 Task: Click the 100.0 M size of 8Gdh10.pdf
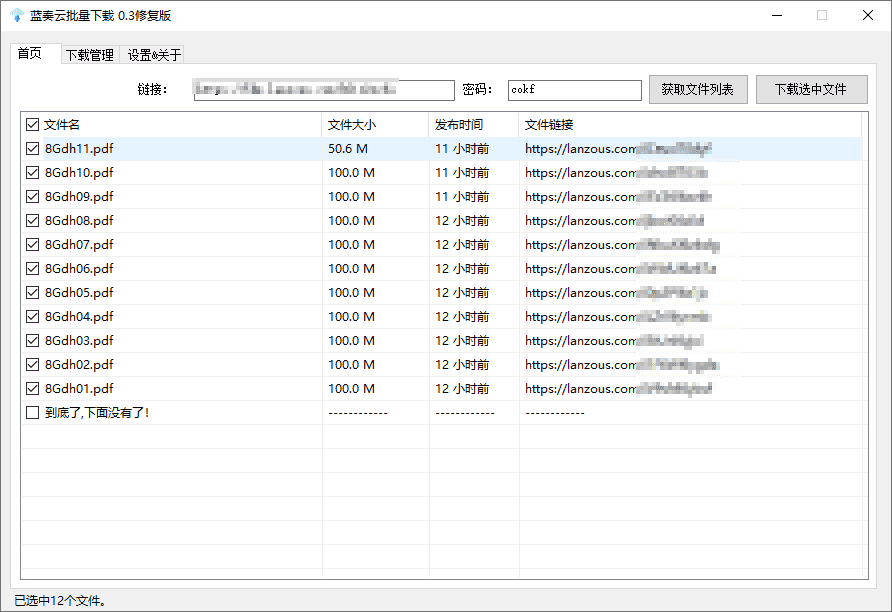pos(351,173)
